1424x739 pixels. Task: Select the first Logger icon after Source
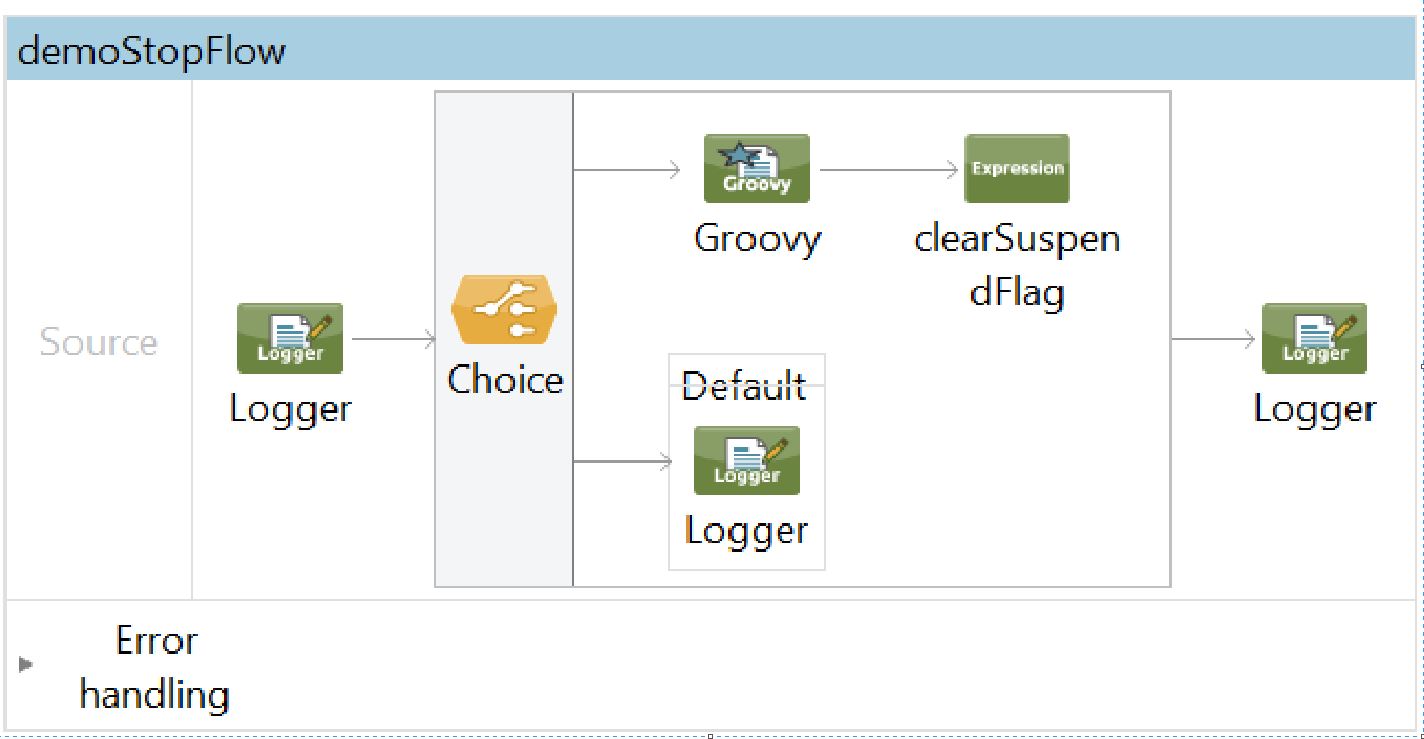pyautogui.click(x=290, y=338)
